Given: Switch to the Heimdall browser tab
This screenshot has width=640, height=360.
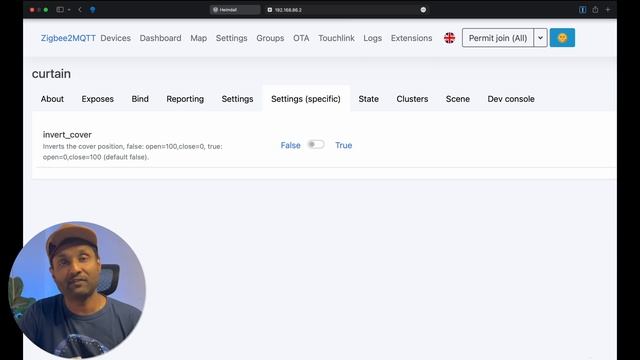Looking at the screenshot, I should point(235,10).
